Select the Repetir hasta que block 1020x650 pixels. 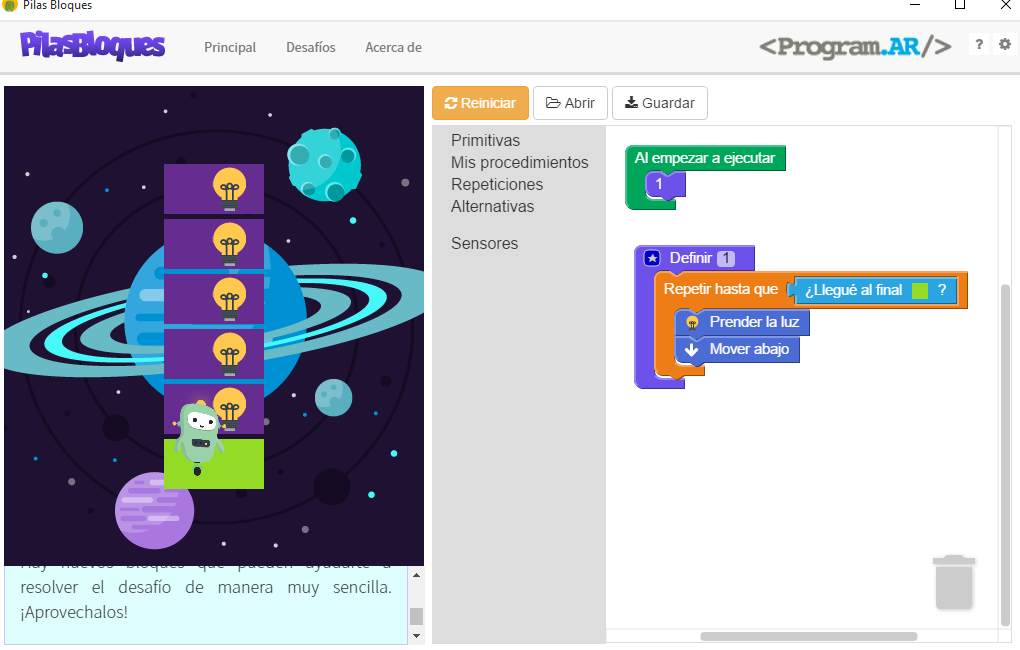click(721, 290)
